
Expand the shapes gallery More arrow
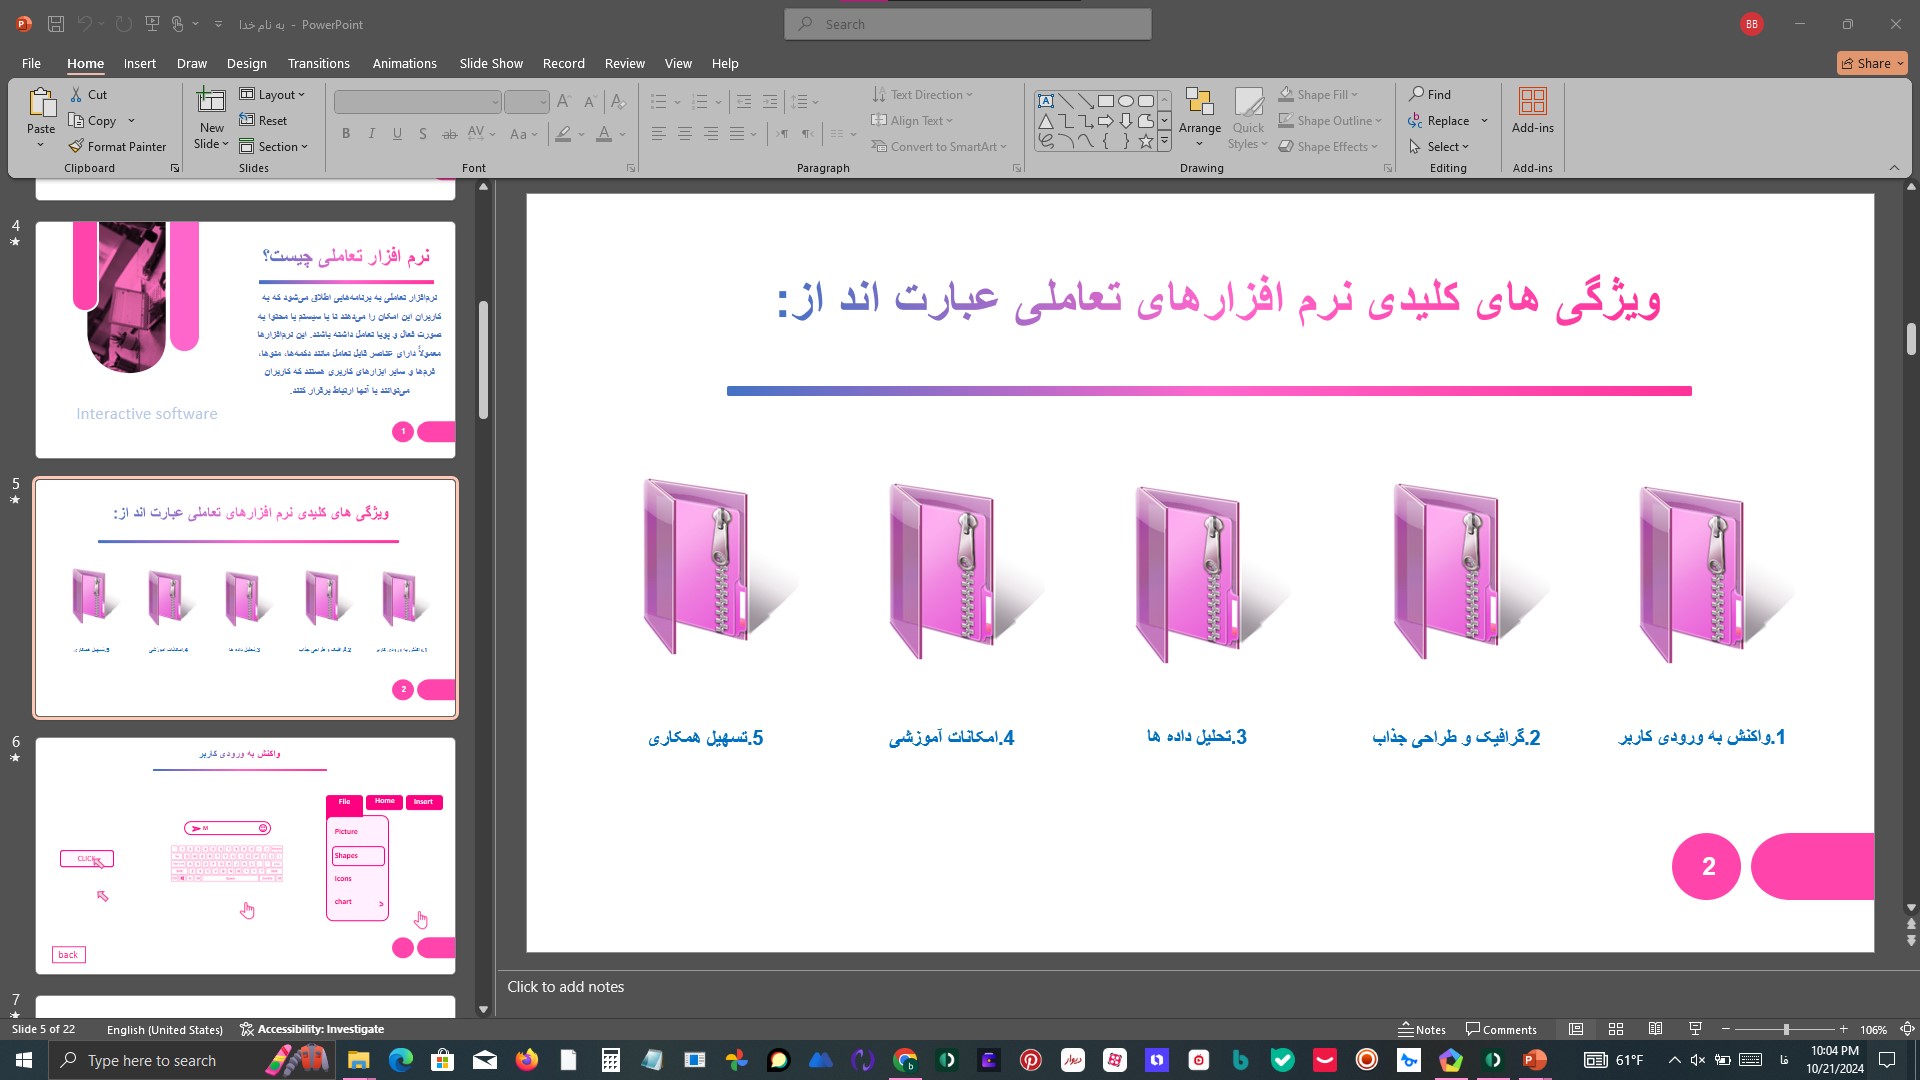(x=1164, y=141)
